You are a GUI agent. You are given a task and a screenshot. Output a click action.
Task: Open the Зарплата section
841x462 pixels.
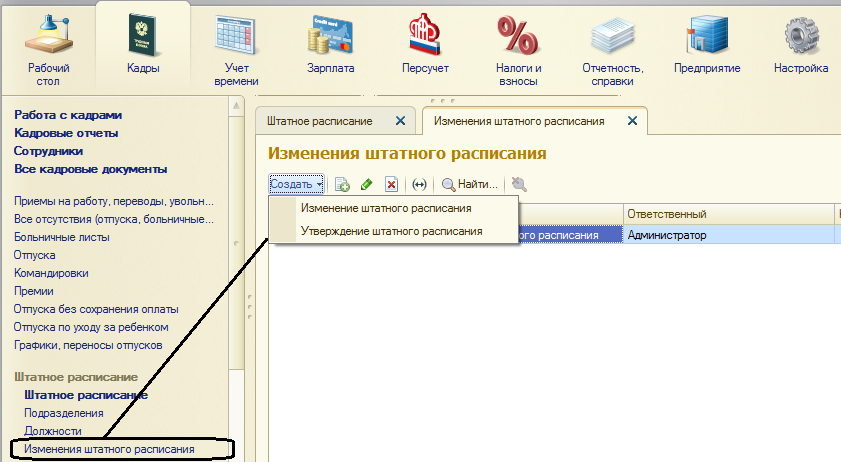330,46
